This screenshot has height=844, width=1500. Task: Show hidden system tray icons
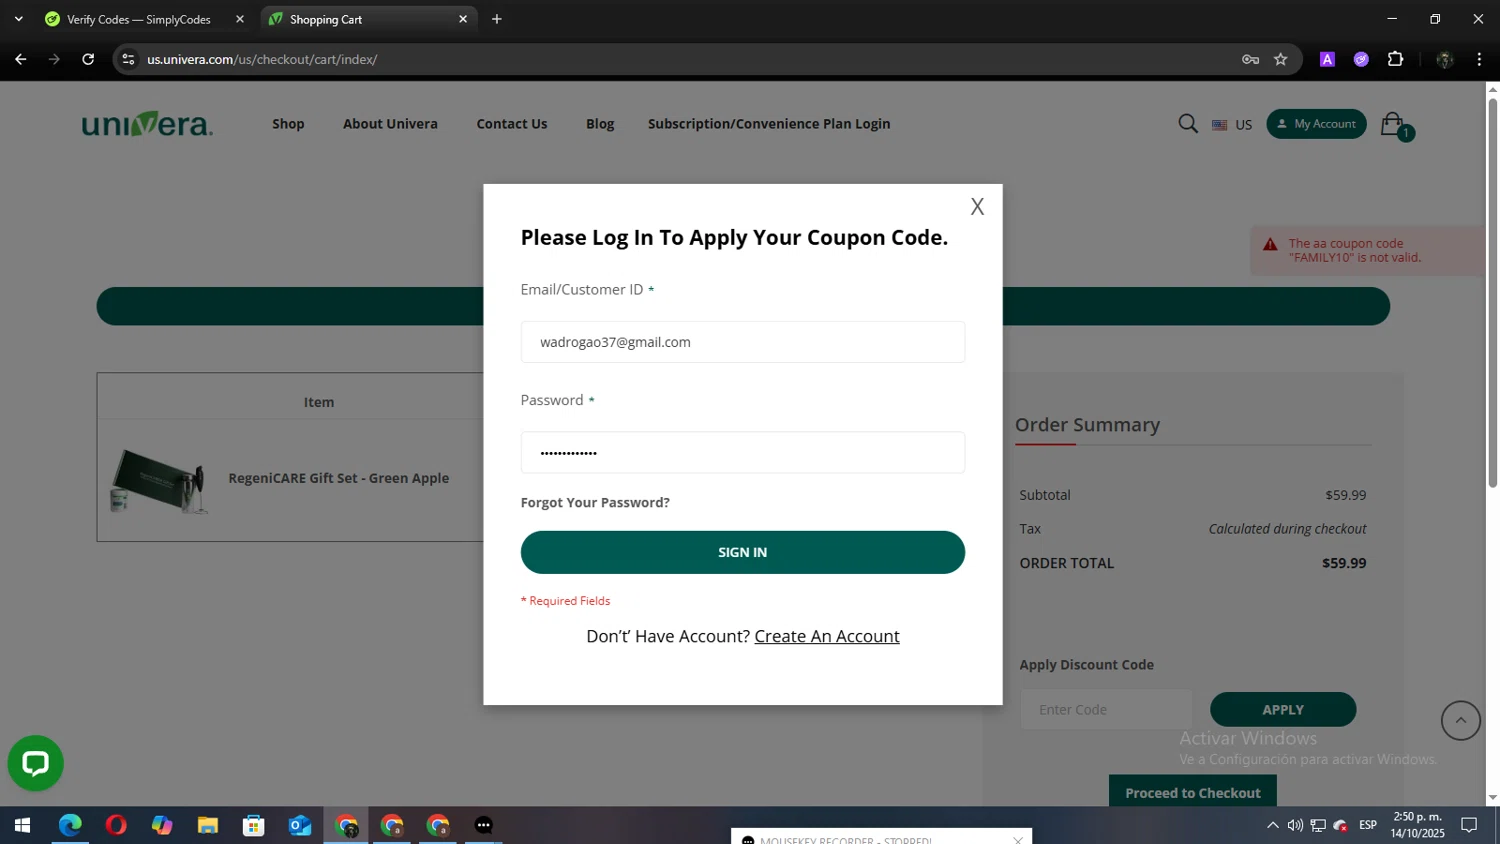click(x=1272, y=825)
